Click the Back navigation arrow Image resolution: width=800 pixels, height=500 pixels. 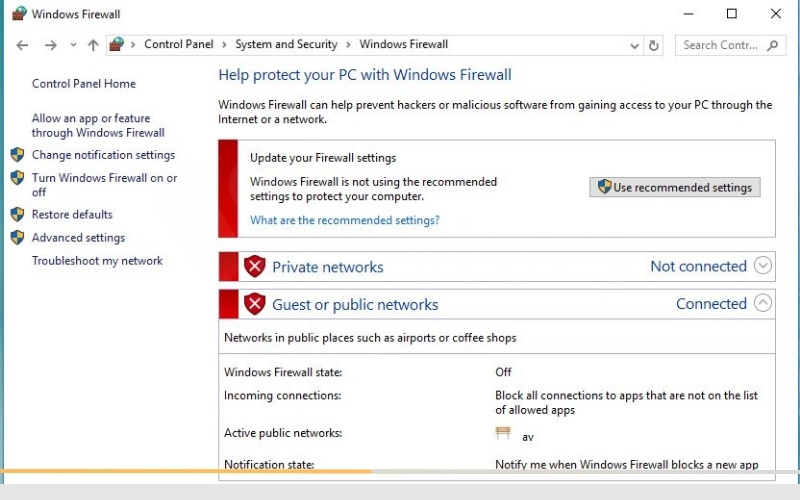(22, 45)
